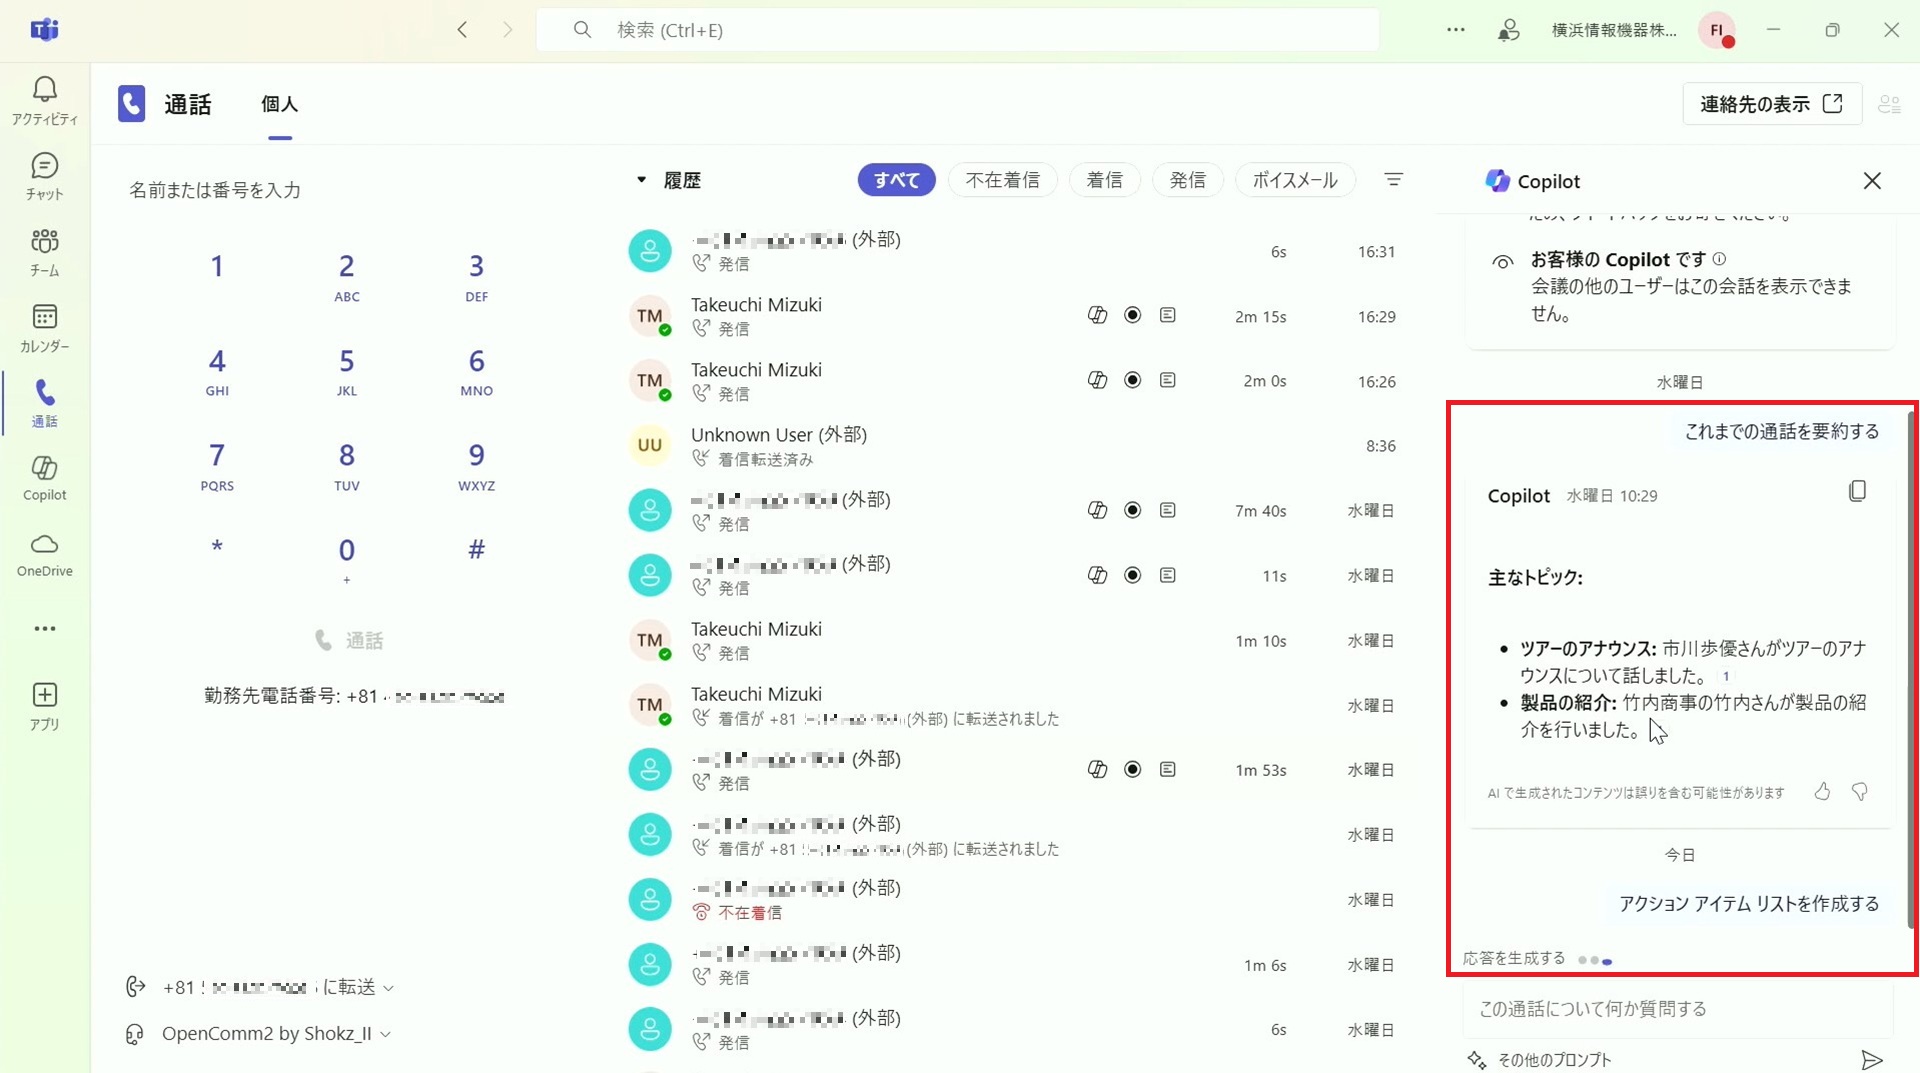1920x1073 pixels.
Task: Copy the Copilot response with copy icon
Action: [1857, 491]
